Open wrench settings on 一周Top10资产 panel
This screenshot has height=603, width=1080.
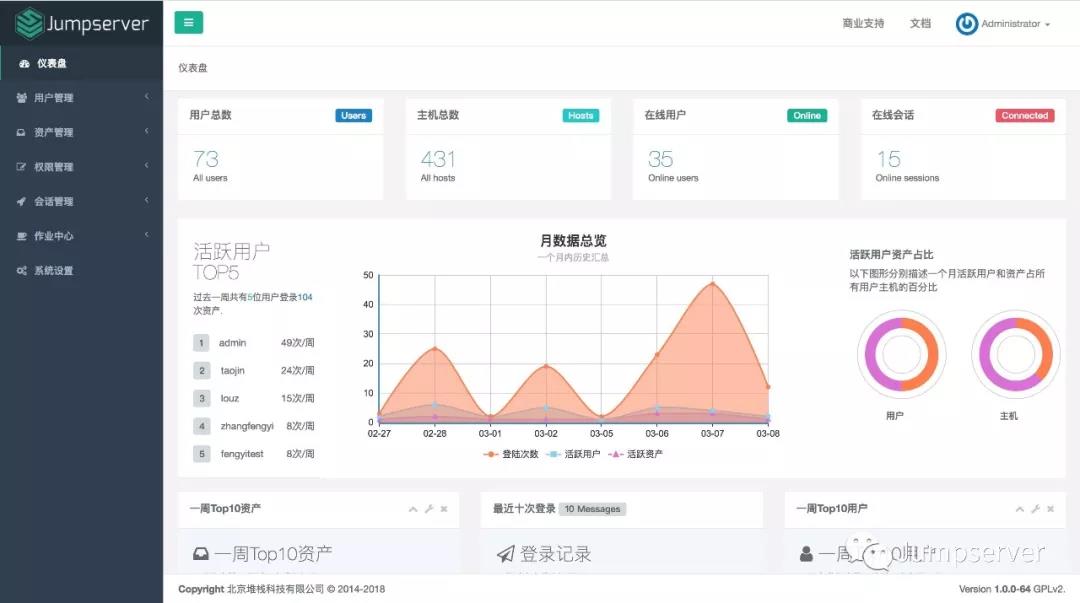pos(429,509)
